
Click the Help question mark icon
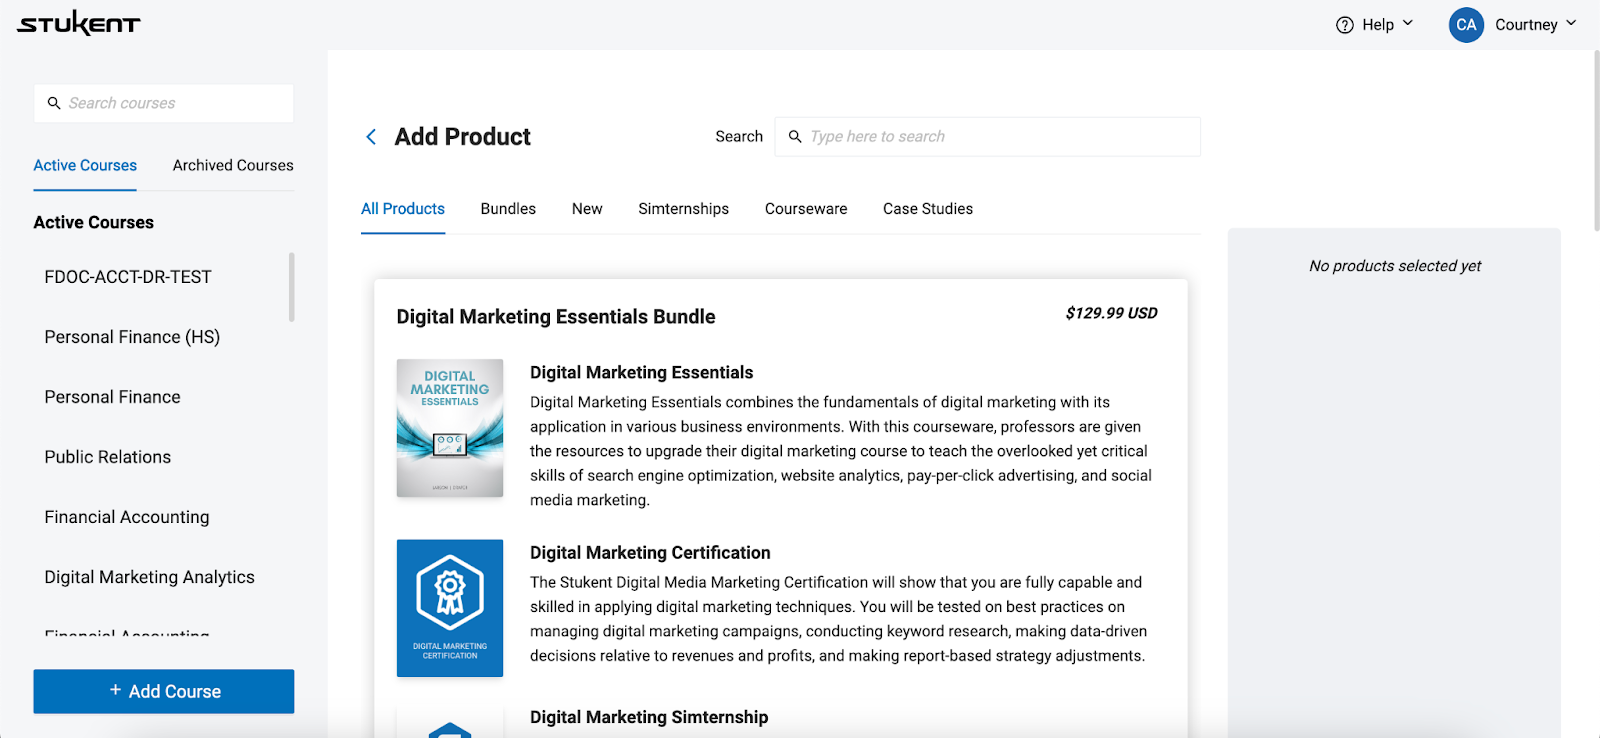(x=1345, y=25)
